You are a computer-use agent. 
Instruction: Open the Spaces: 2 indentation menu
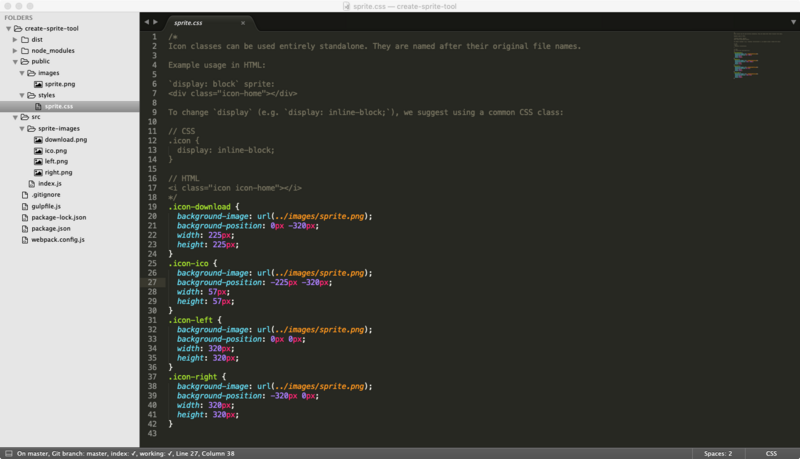coord(716,453)
